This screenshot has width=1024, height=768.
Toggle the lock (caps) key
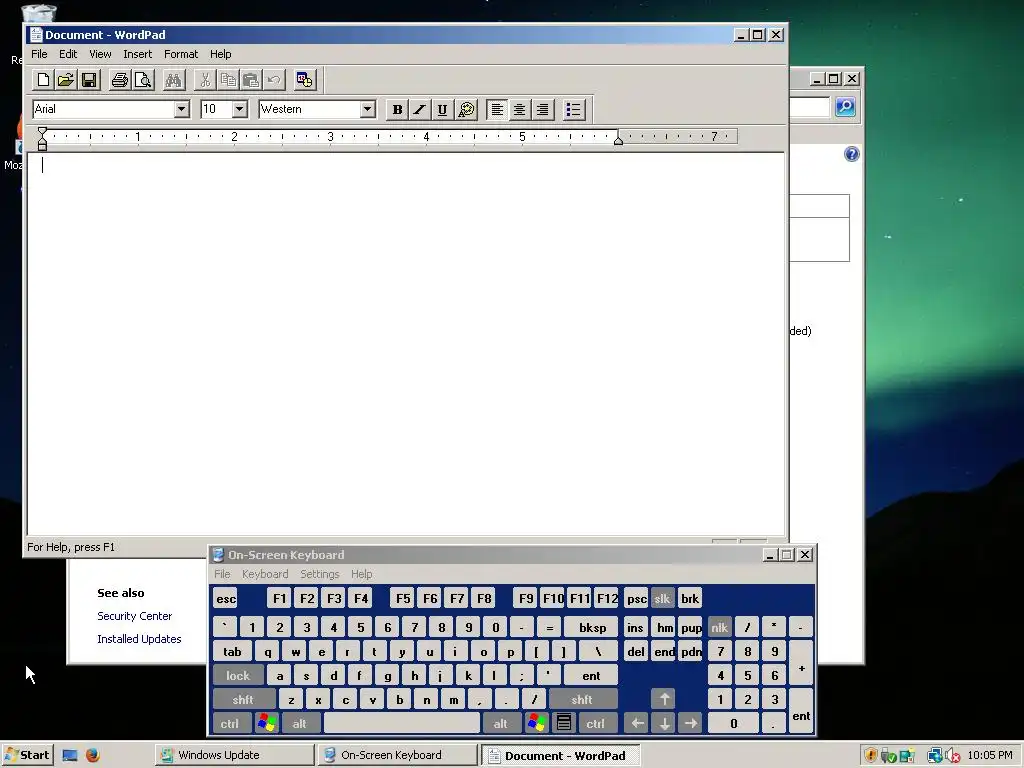[238, 676]
